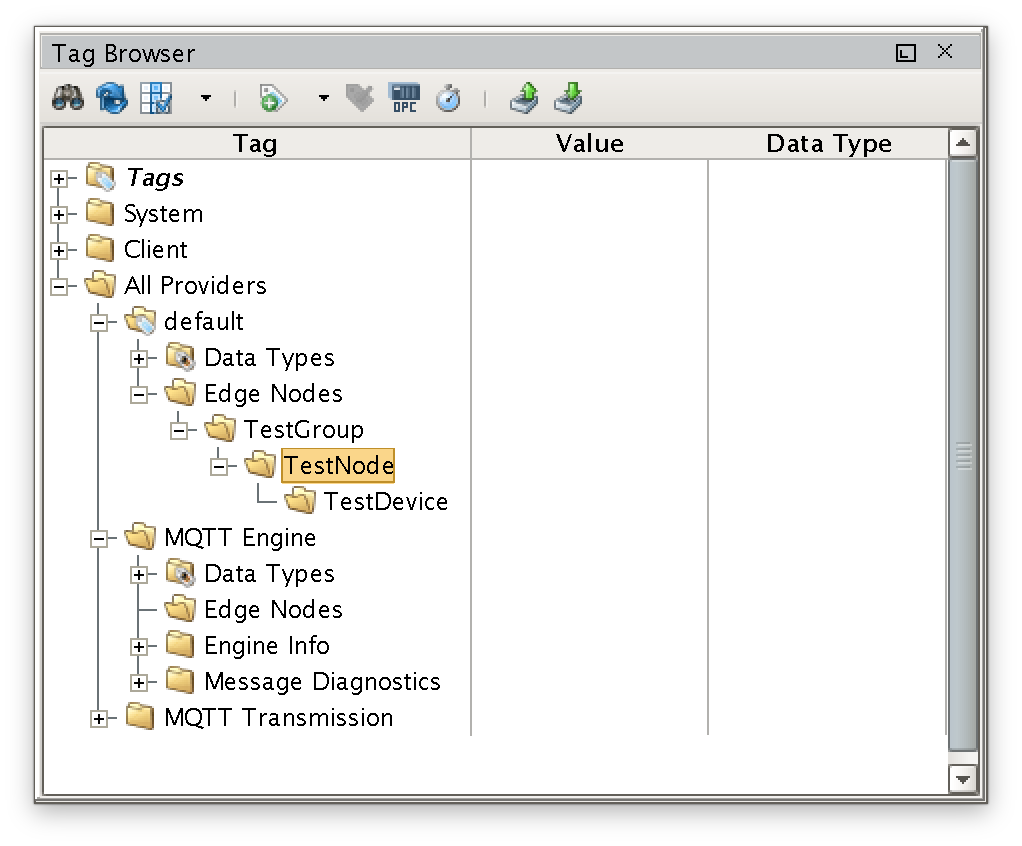Select Data Types label under default
The image size is (1022, 846).
click(269, 358)
